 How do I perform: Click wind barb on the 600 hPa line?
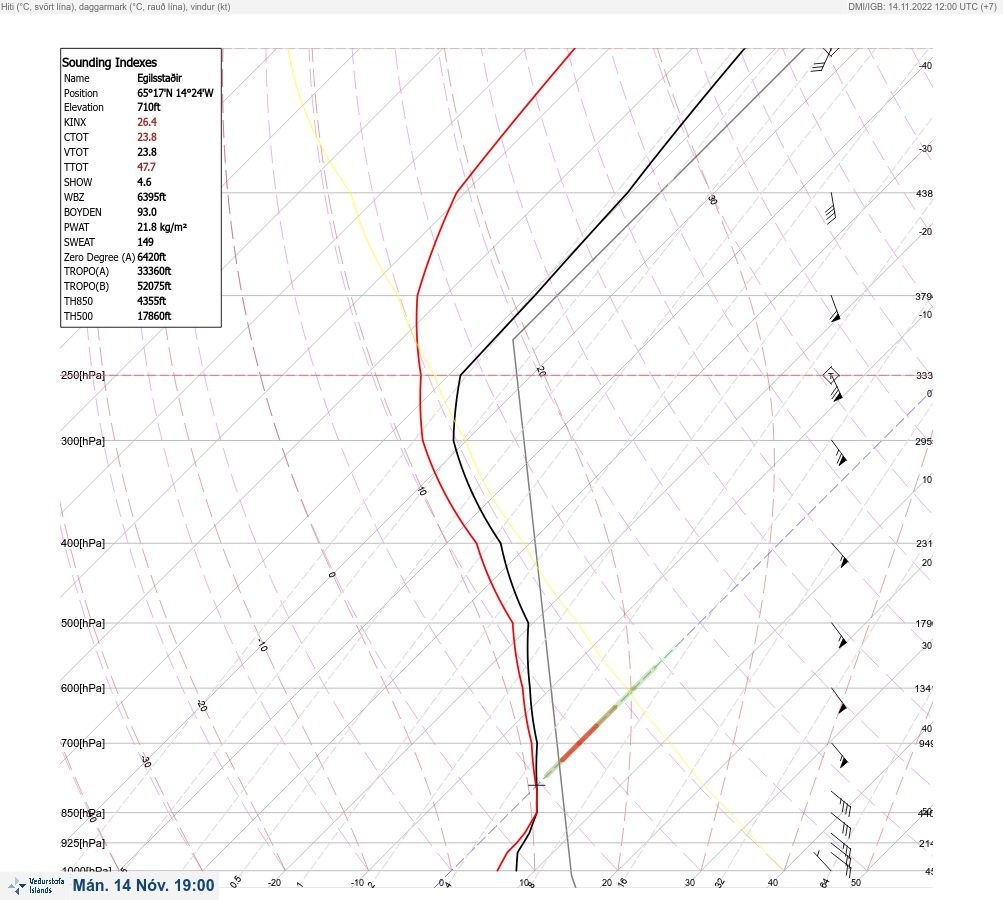click(x=839, y=700)
